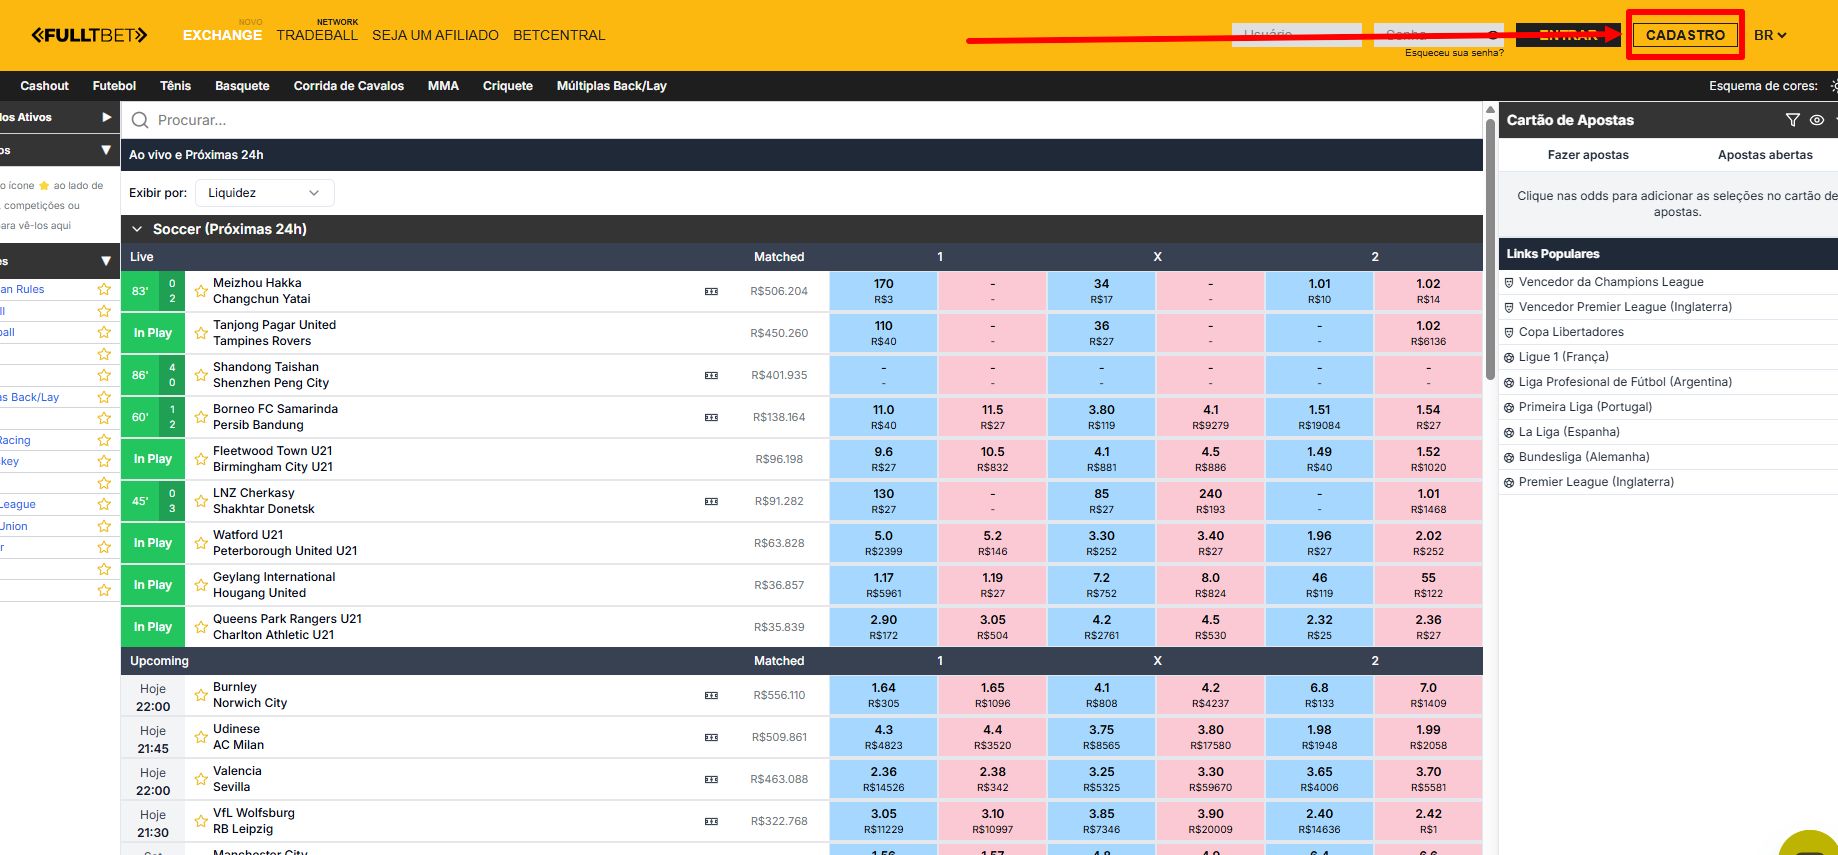
Task: Click lay odds 4.4 for Udinese
Action: 992,737
